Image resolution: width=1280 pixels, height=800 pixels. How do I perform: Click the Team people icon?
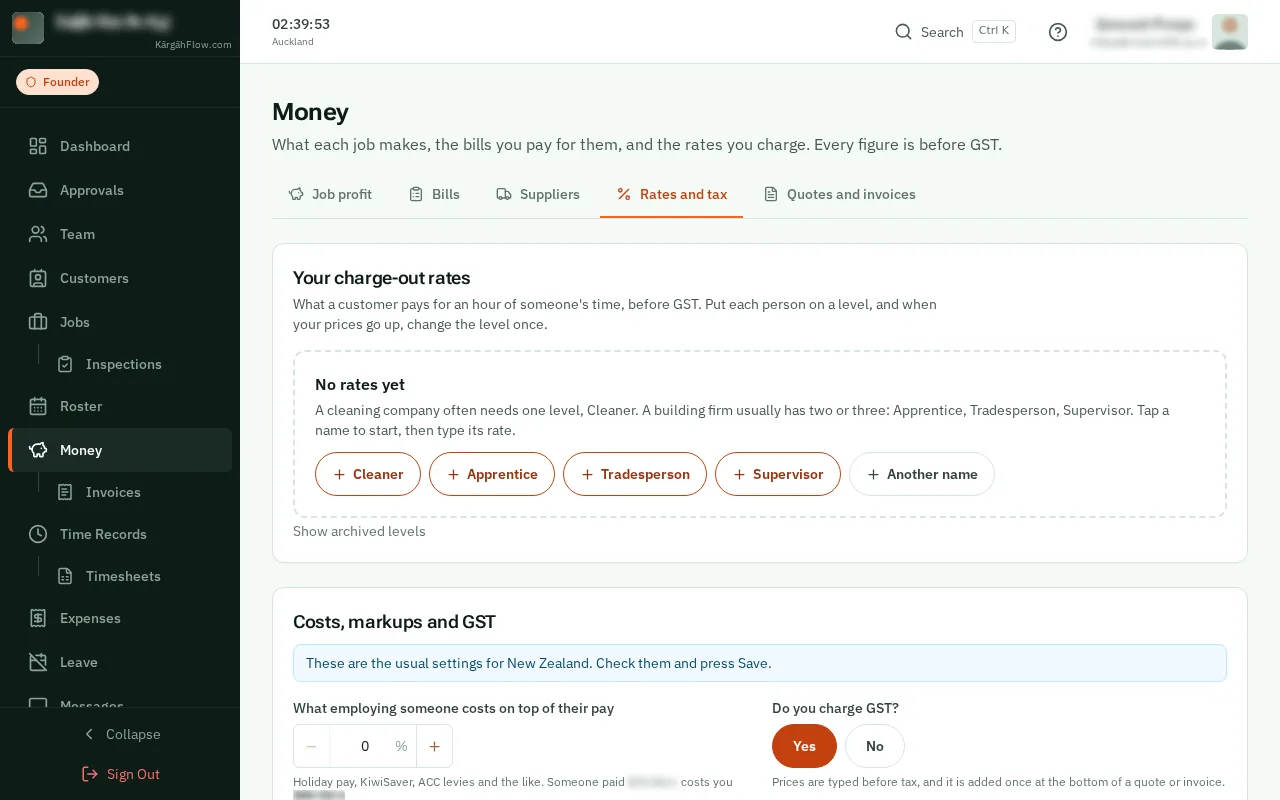click(38, 234)
